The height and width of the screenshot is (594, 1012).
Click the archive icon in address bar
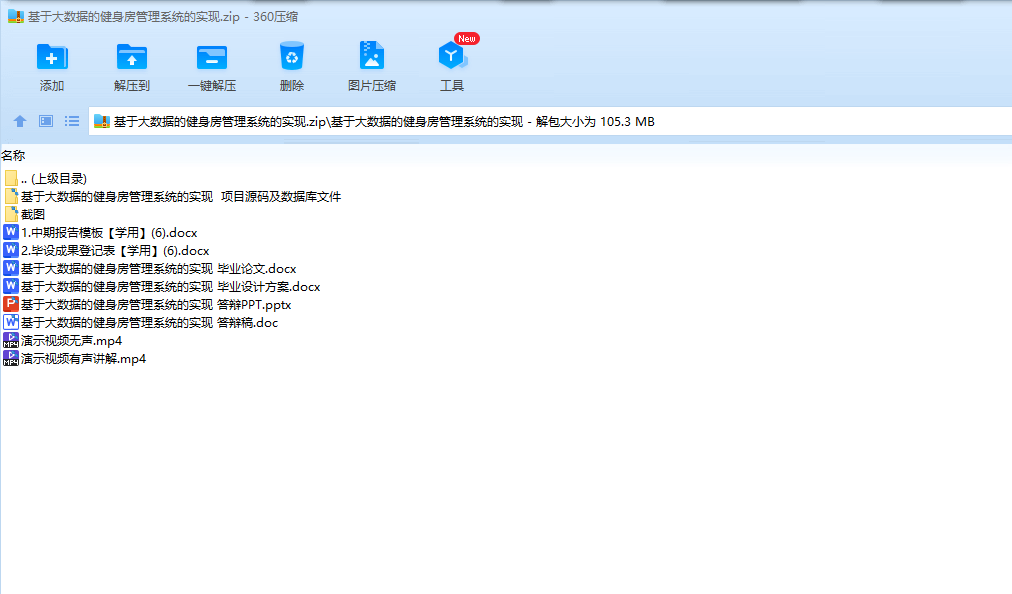coord(102,121)
